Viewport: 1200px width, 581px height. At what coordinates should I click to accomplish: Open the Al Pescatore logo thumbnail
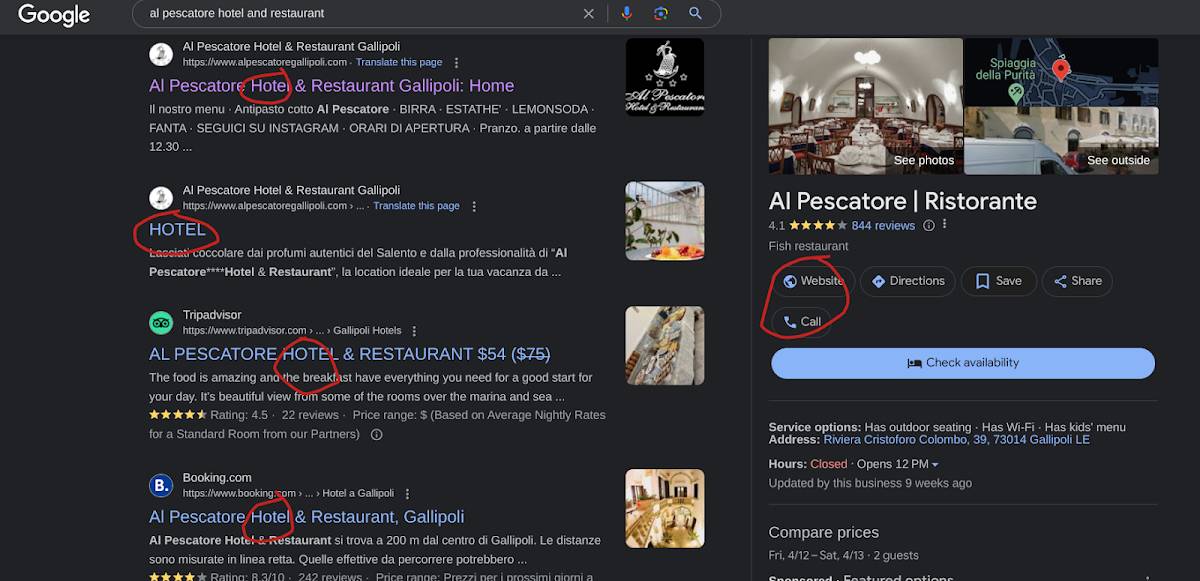[x=665, y=77]
